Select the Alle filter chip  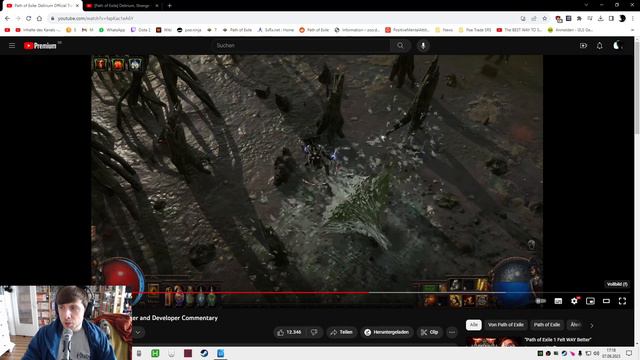[473, 325]
